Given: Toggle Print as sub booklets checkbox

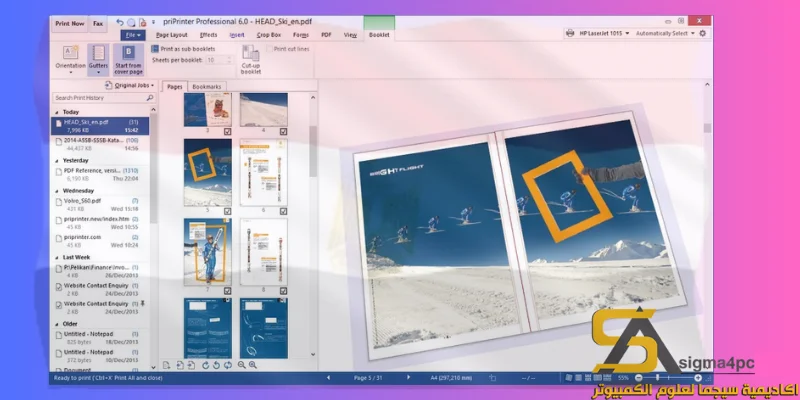Looking at the screenshot, I should (155, 49).
